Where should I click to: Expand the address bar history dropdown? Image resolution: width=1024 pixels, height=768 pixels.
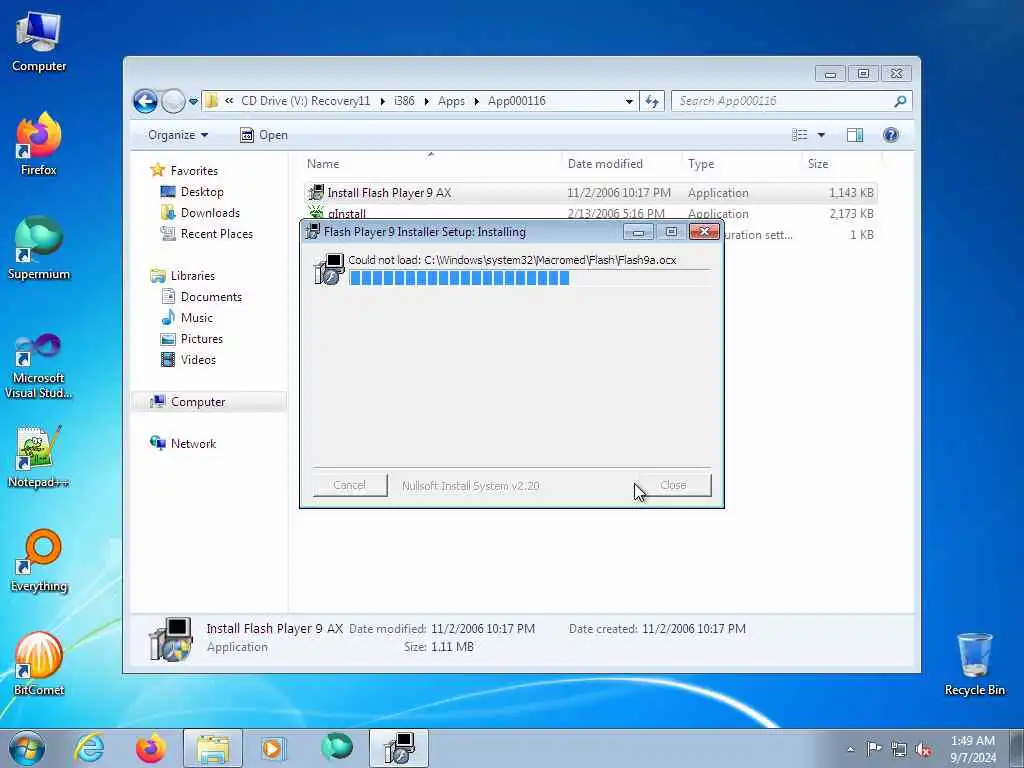click(629, 101)
